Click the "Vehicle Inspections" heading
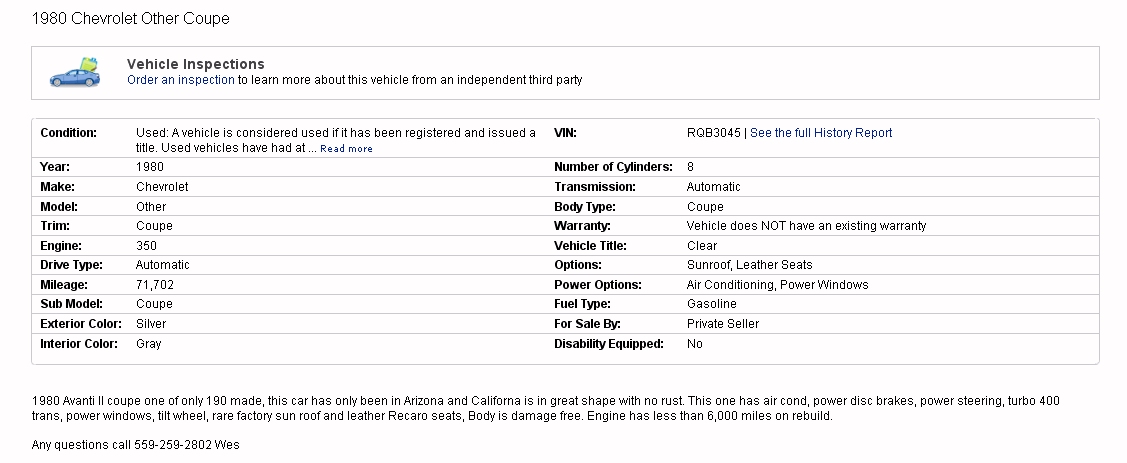 [x=196, y=64]
